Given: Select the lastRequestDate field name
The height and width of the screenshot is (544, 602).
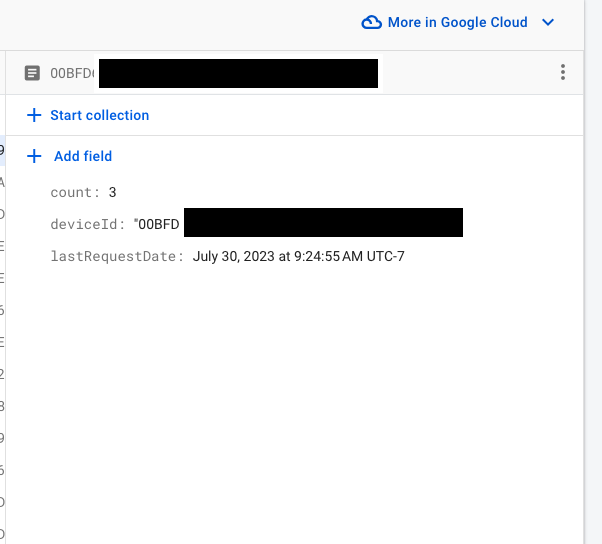Looking at the screenshot, I should click(117, 257).
